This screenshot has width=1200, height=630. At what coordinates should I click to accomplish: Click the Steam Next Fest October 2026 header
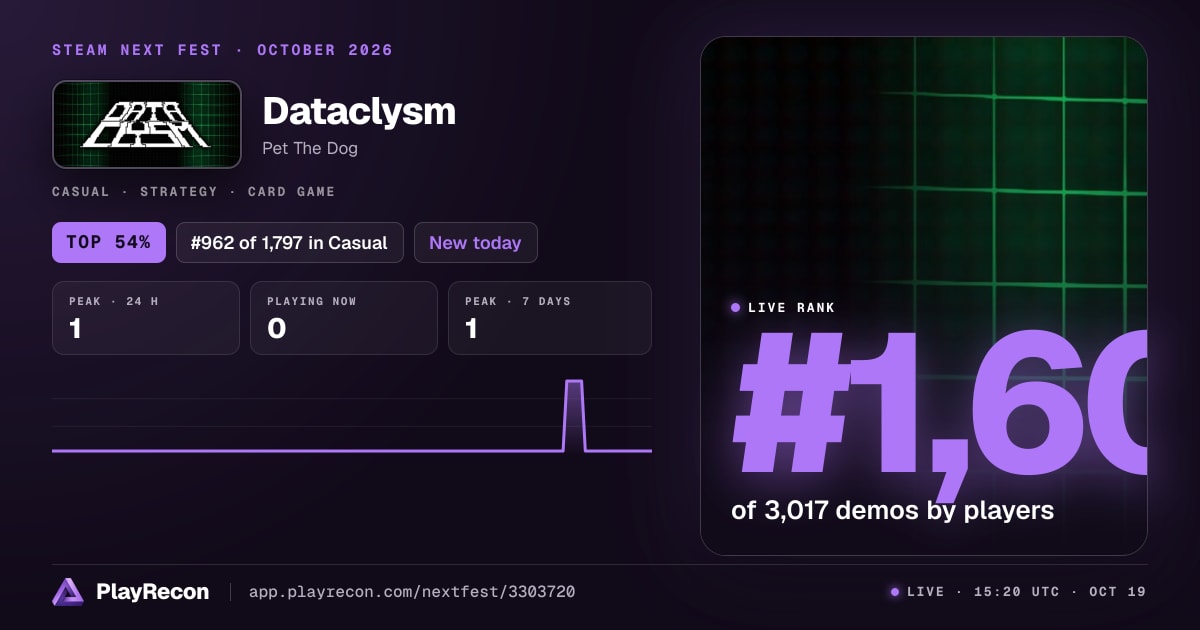coord(223,50)
